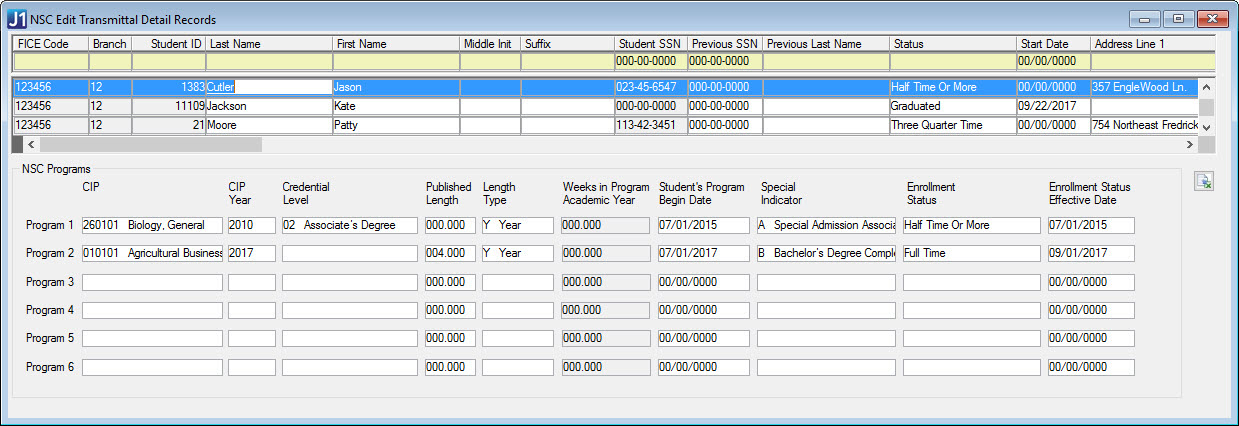Select the Patty Moore row's Last Name cell
This screenshot has height=426, width=1239.
(x=268, y=125)
